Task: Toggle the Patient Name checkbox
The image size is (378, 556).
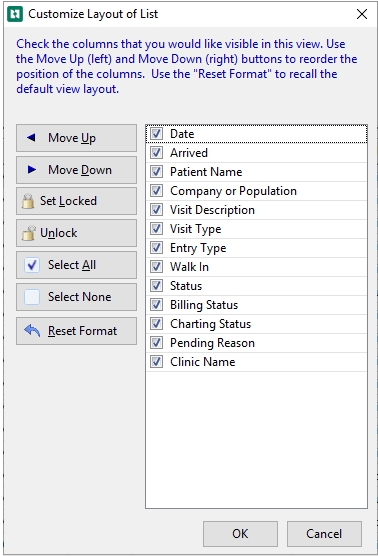Action: click(156, 172)
